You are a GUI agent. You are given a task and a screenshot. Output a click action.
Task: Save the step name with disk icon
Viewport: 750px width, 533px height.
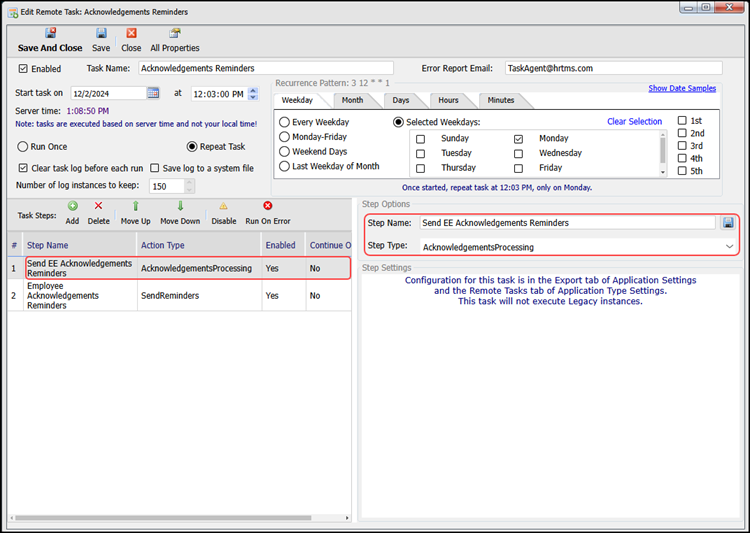pos(728,222)
